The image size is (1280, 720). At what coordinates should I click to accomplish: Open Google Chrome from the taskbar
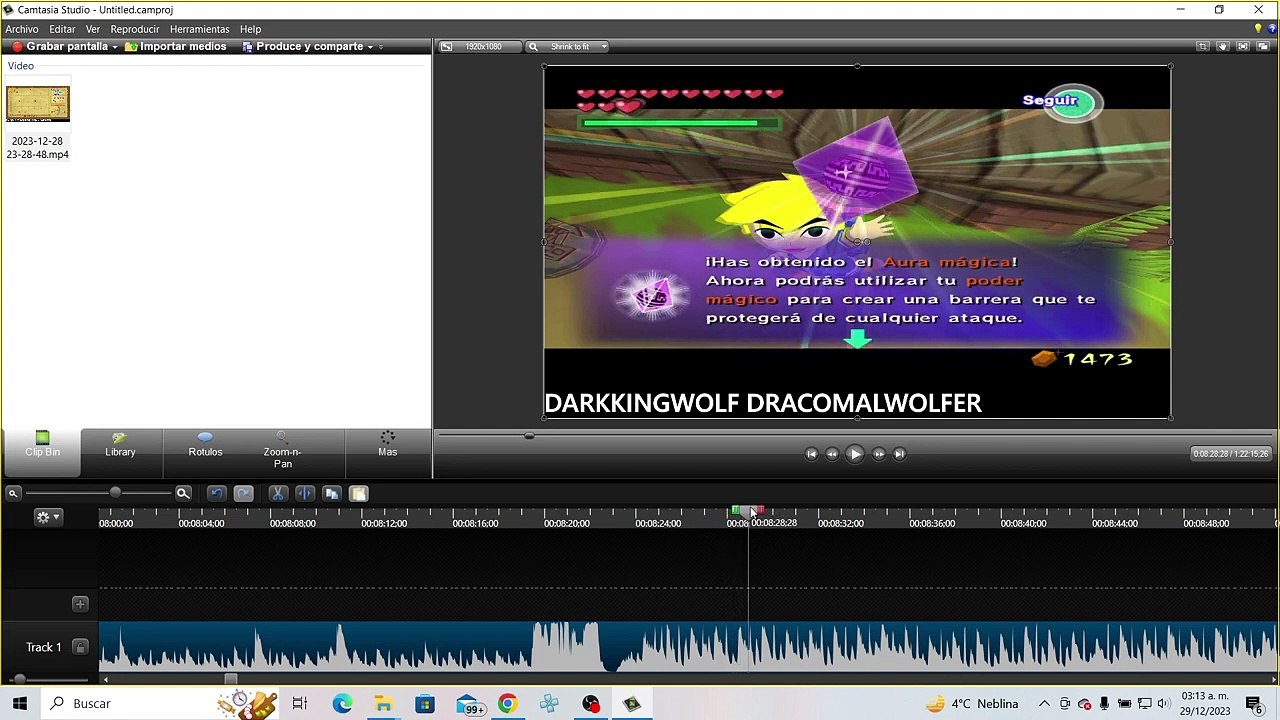click(x=507, y=704)
